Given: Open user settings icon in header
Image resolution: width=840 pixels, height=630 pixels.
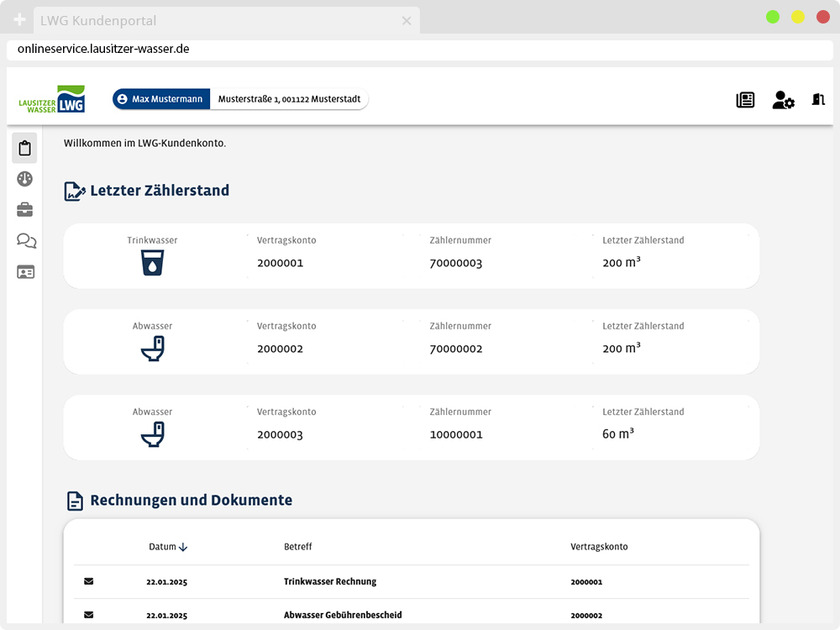Looking at the screenshot, I should coord(783,100).
